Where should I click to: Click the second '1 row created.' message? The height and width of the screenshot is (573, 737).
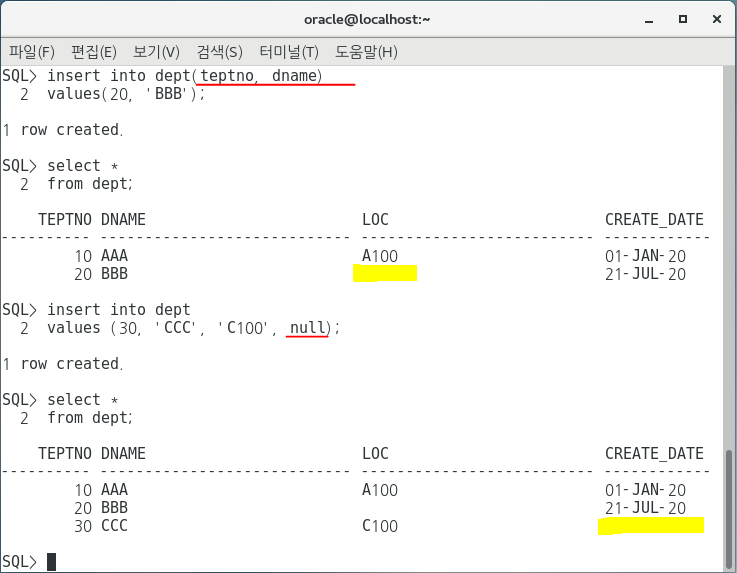pos(62,364)
